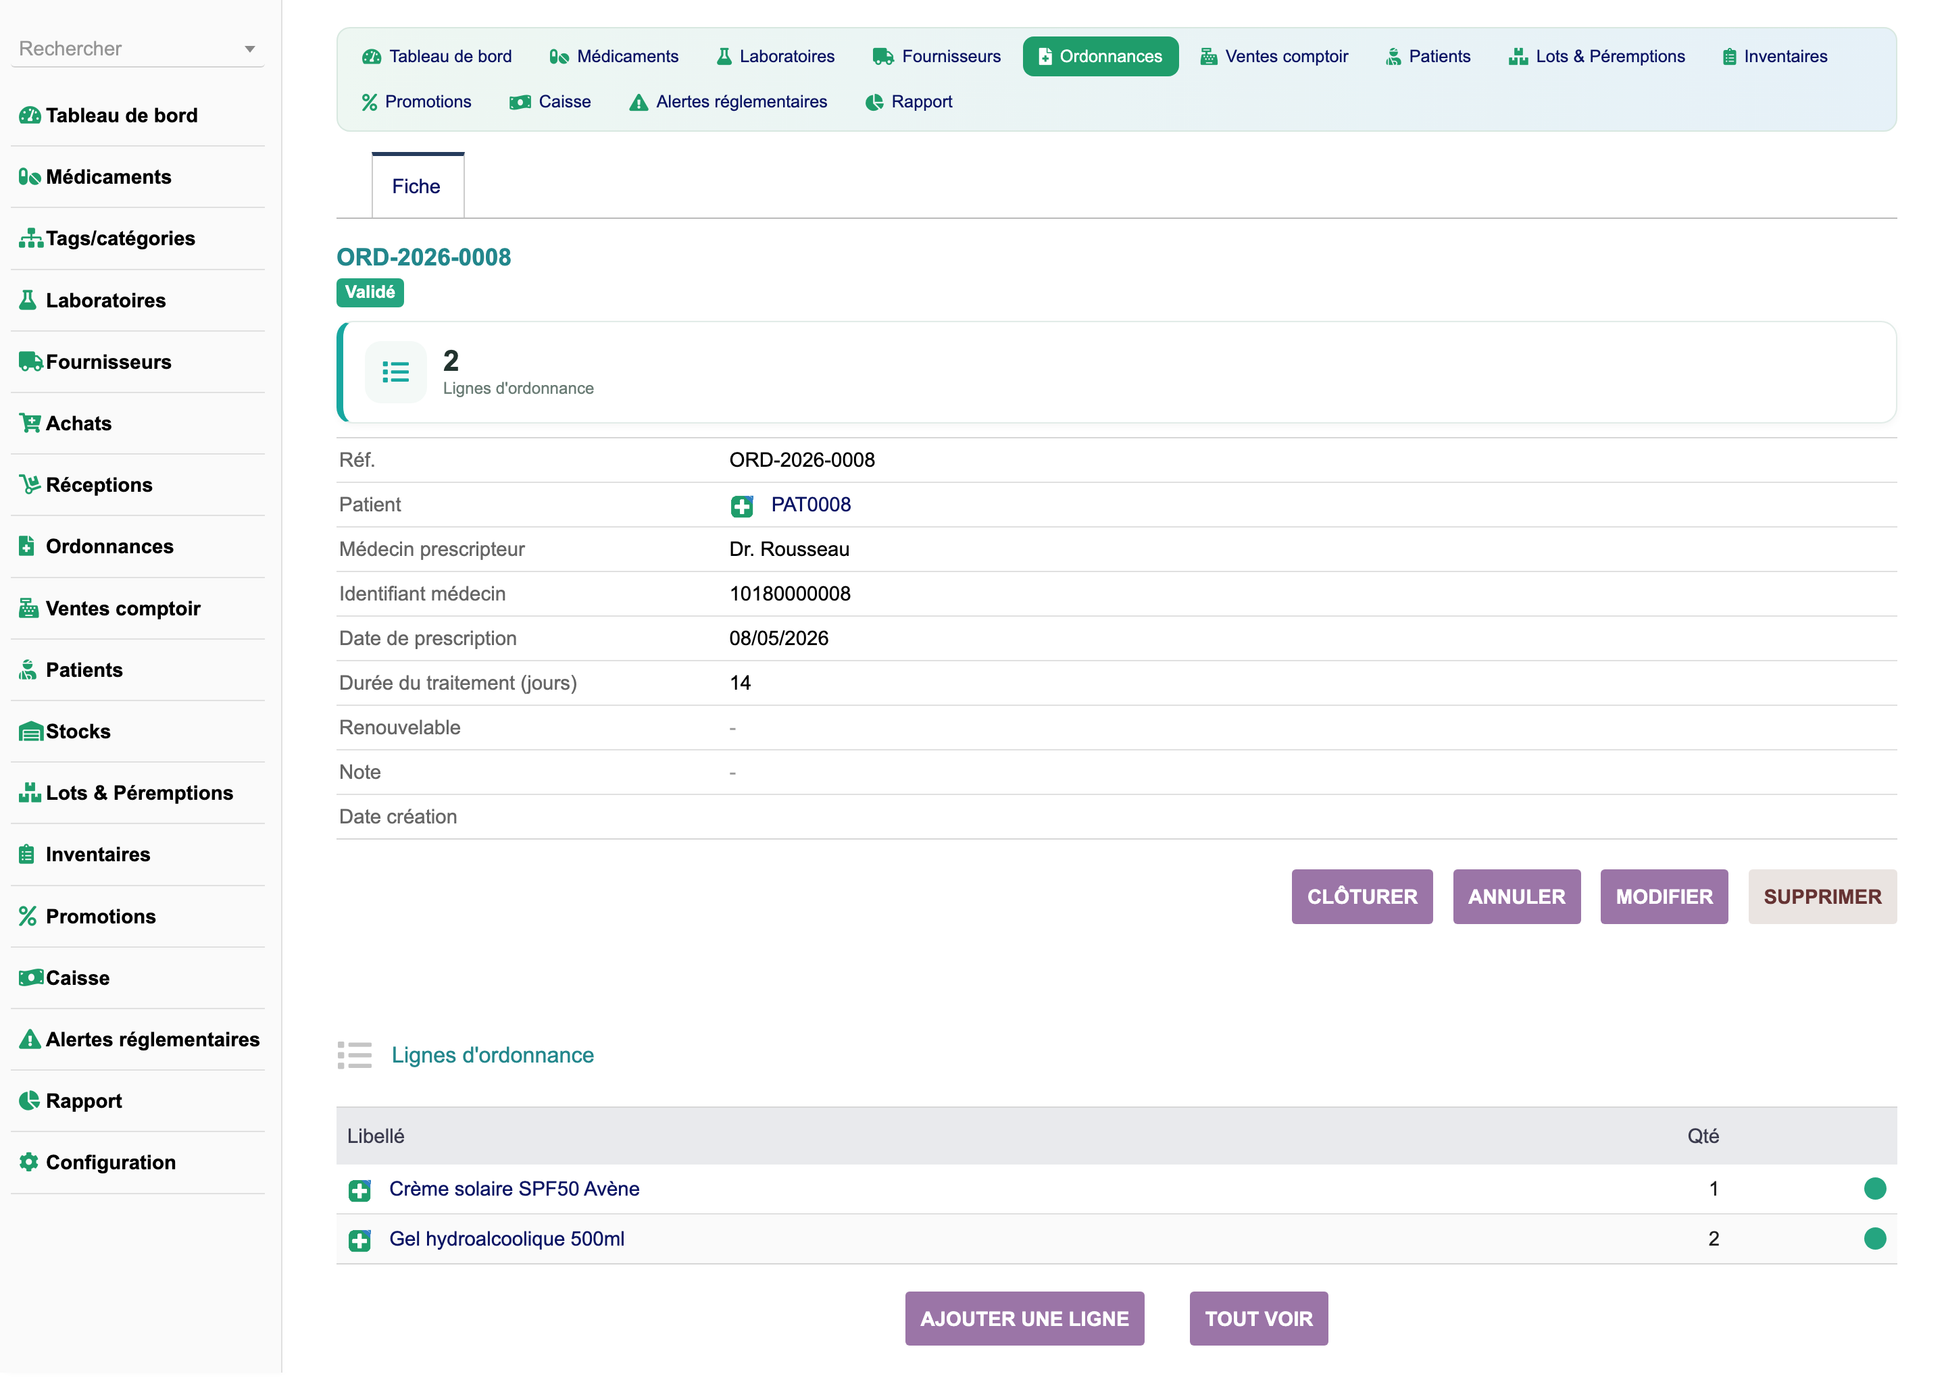Click the Supprimer button
This screenshot has height=1378, width=1946.
tap(1822, 897)
